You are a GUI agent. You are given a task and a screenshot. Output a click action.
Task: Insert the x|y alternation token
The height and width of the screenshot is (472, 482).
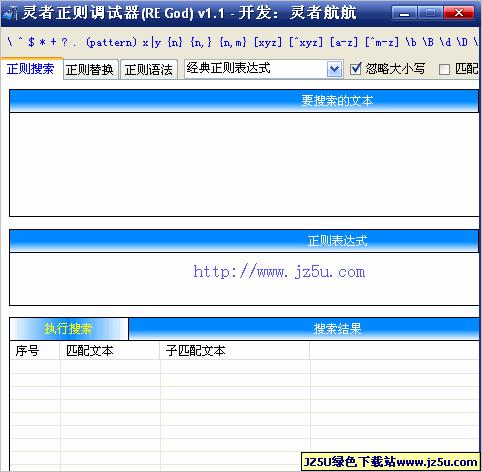(x=152, y=42)
